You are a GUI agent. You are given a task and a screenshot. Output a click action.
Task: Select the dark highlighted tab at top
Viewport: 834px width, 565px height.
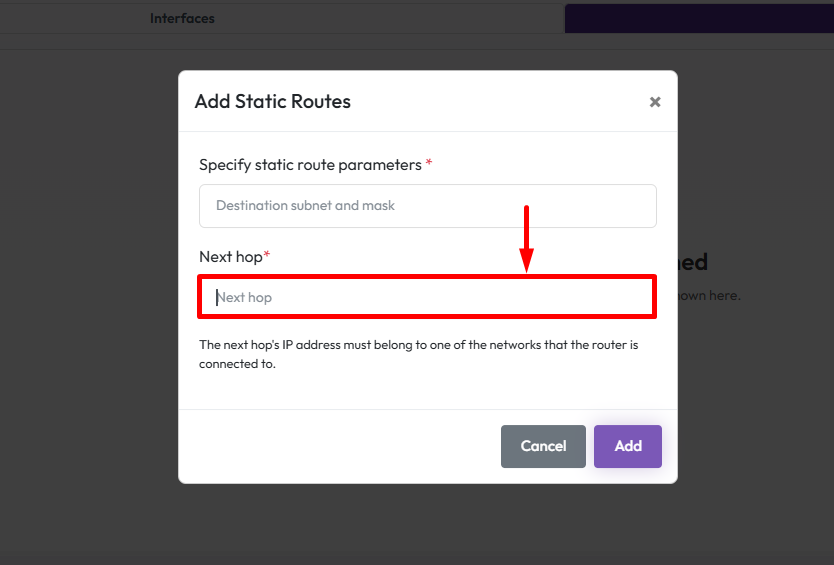click(698, 18)
